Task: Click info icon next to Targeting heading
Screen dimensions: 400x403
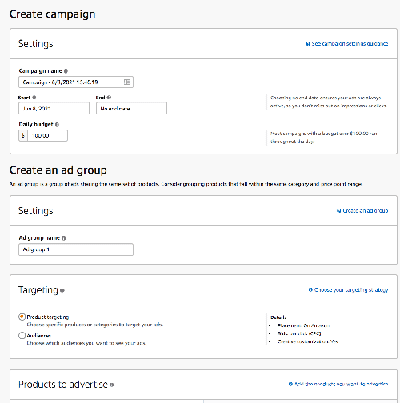Action: pyautogui.click(x=62, y=291)
